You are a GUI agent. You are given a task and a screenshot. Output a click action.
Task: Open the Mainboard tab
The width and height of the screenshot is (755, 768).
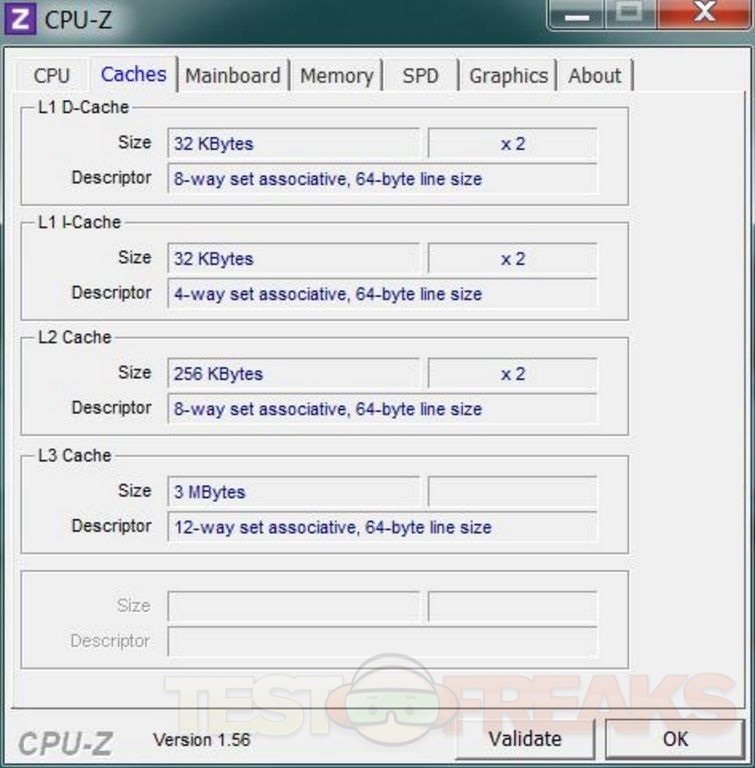233,76
